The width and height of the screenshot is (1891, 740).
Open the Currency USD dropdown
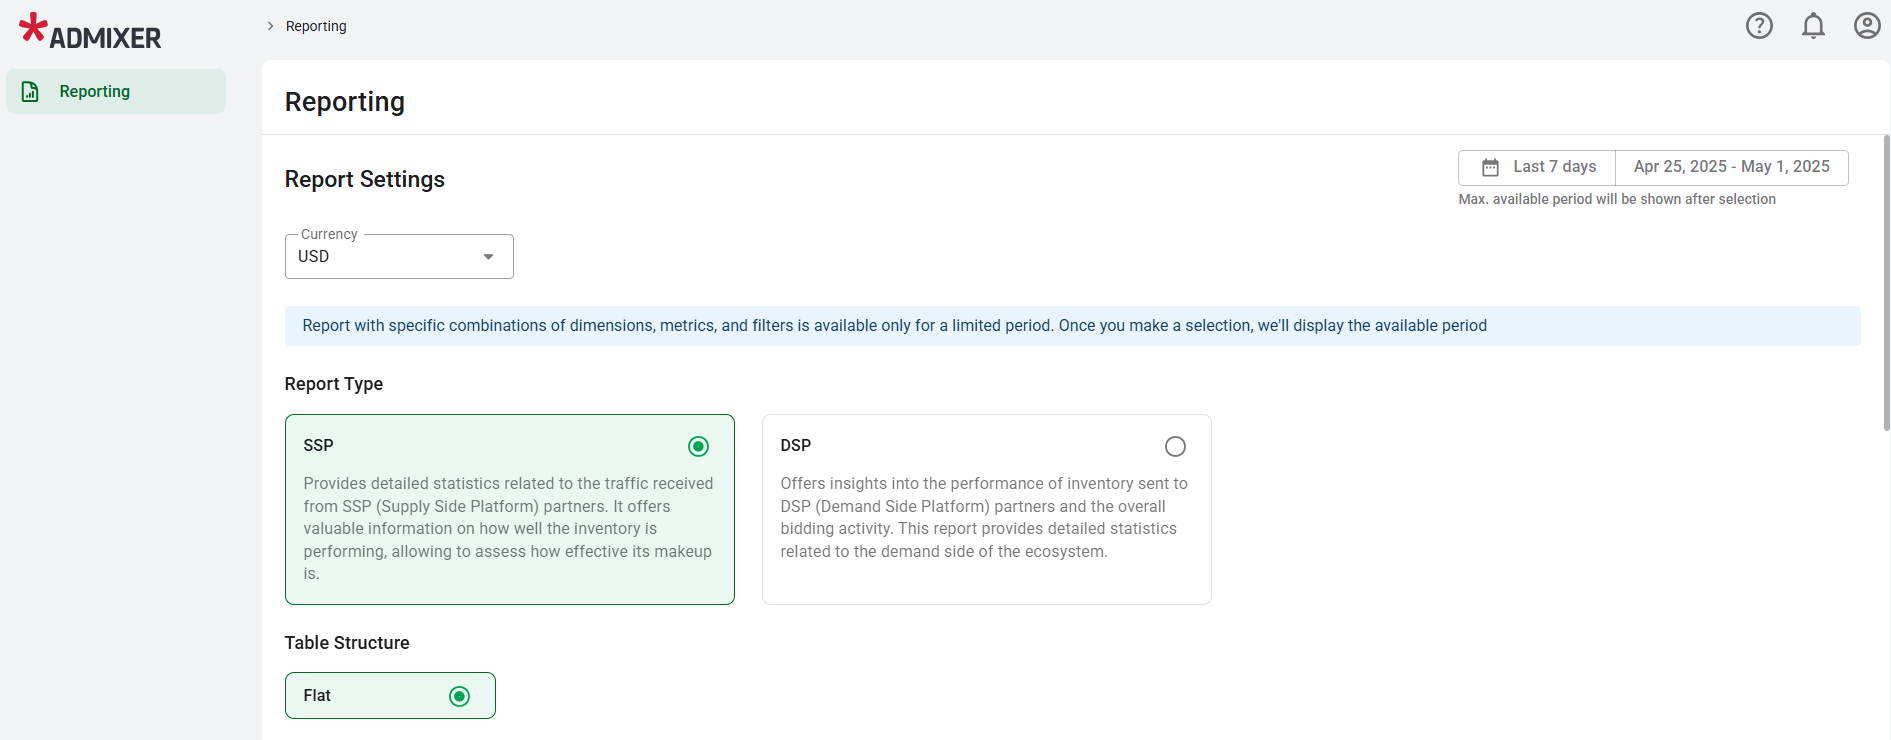point(385,257)
